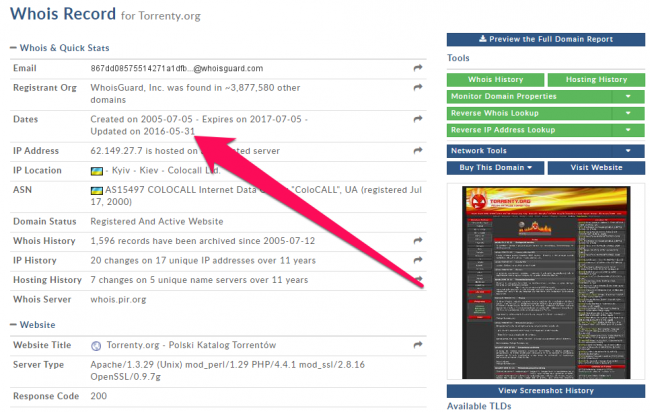Click 'Registered And Active Website' status text
650x412 pixels.
tap(157, 222)
